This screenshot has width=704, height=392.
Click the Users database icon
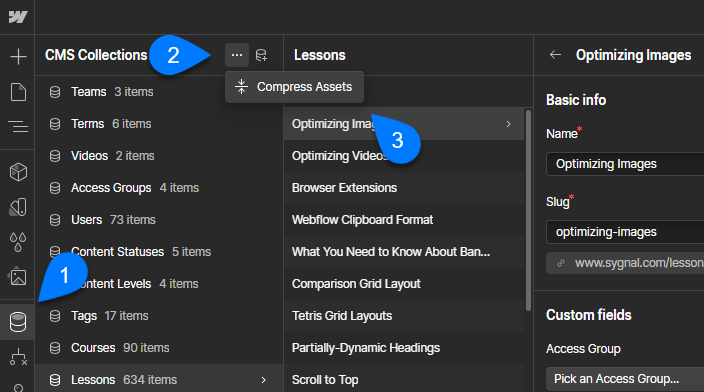coord(55,220)
